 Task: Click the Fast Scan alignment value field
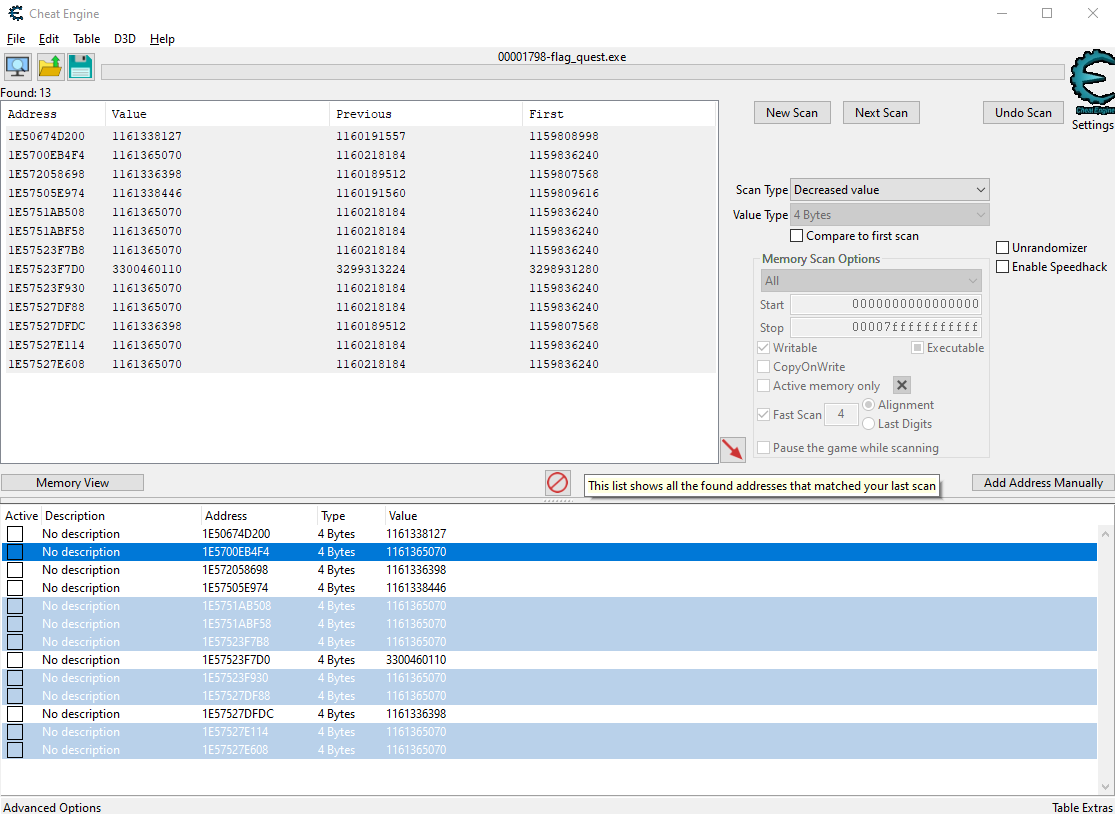(841, 414)
